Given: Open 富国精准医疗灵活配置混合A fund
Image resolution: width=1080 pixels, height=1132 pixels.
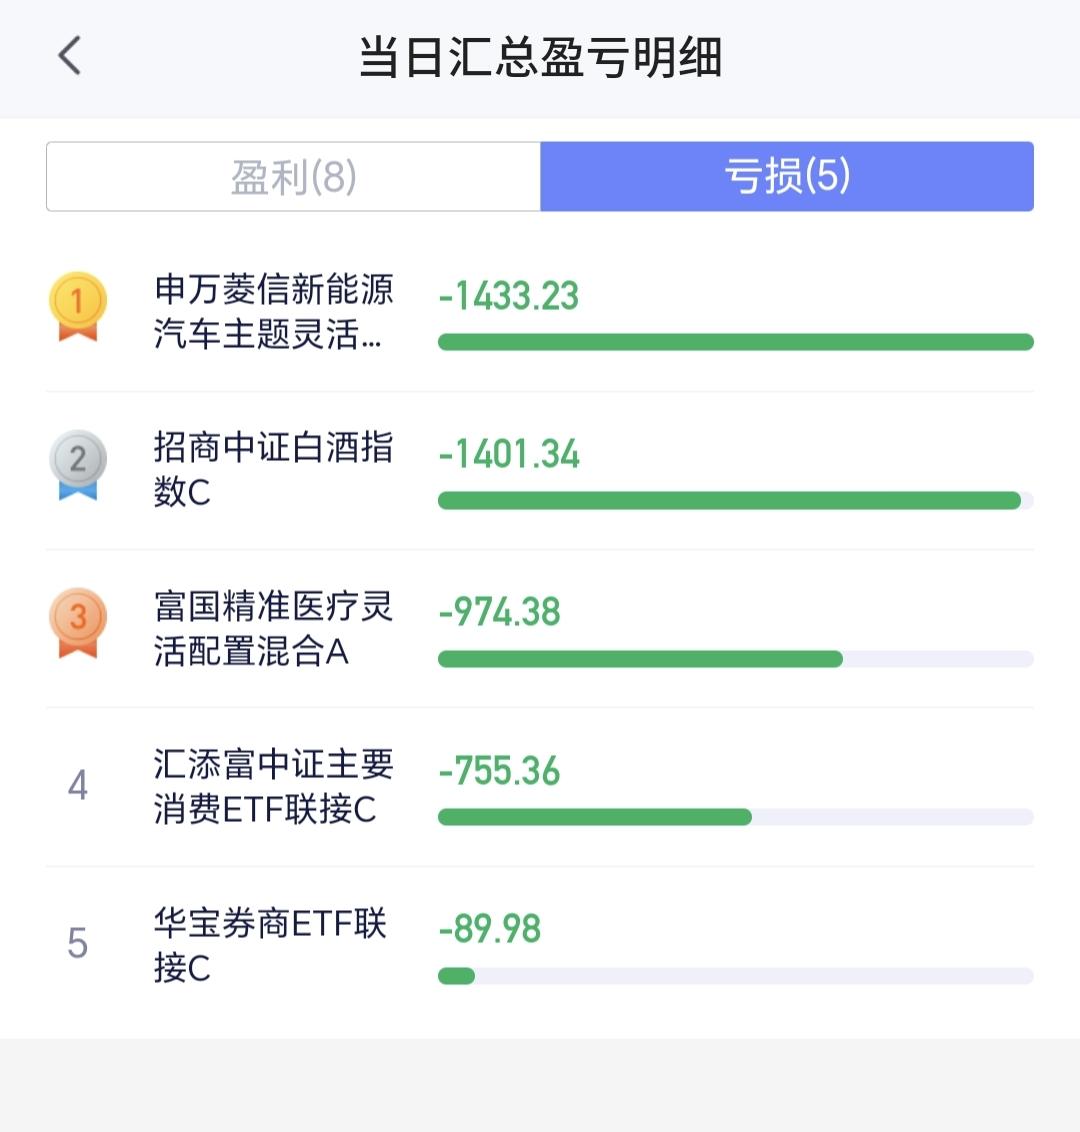Looking at the screenshot, I should coord(274,628).
